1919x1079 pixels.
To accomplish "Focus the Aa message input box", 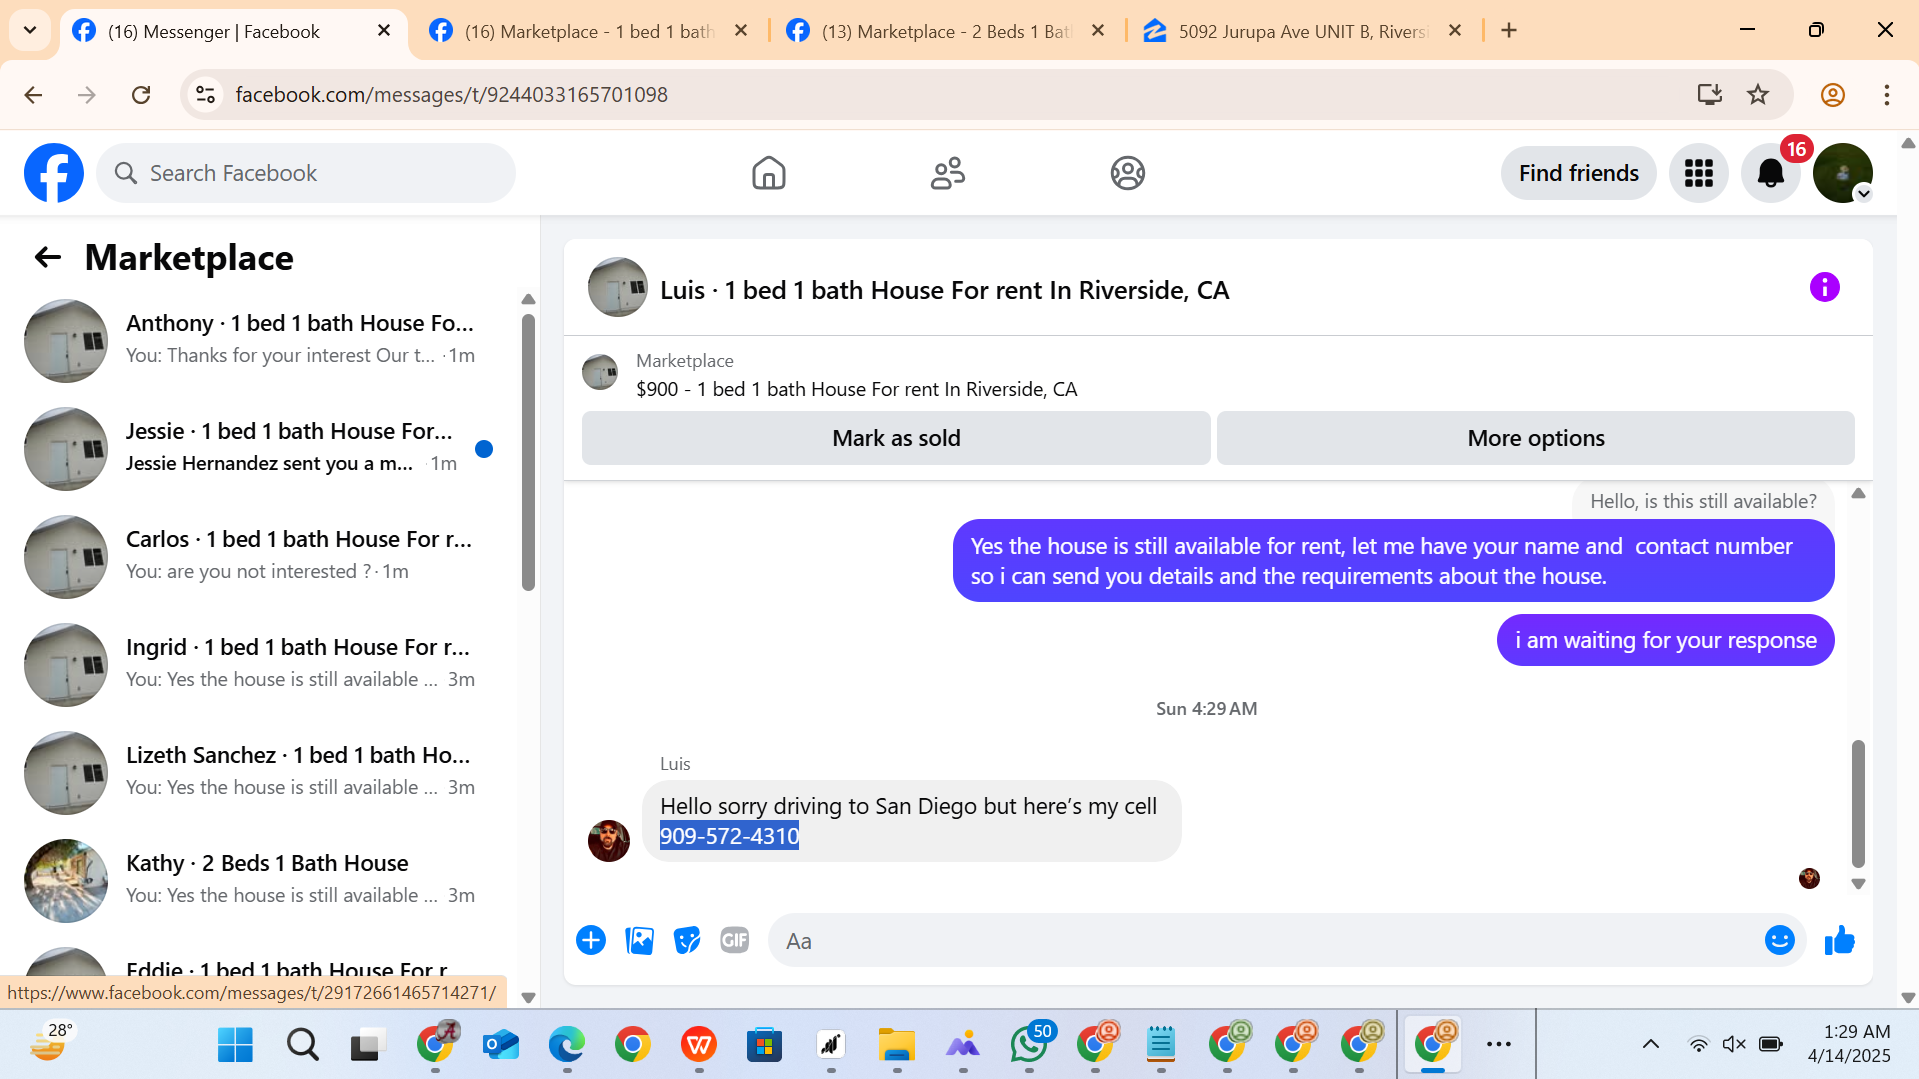I will [x=1265, y=941].
